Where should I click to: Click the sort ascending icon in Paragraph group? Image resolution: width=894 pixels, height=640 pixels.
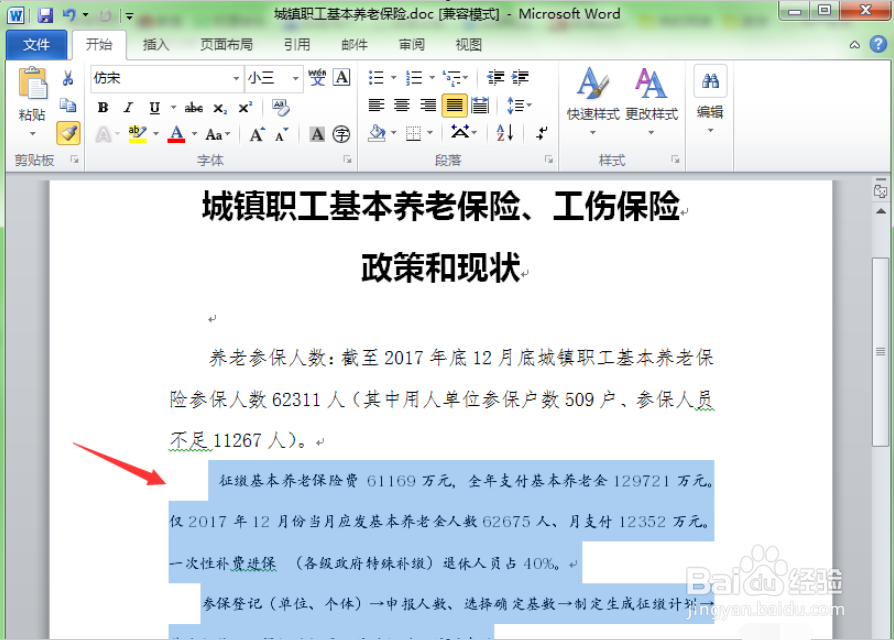point(503,132)
